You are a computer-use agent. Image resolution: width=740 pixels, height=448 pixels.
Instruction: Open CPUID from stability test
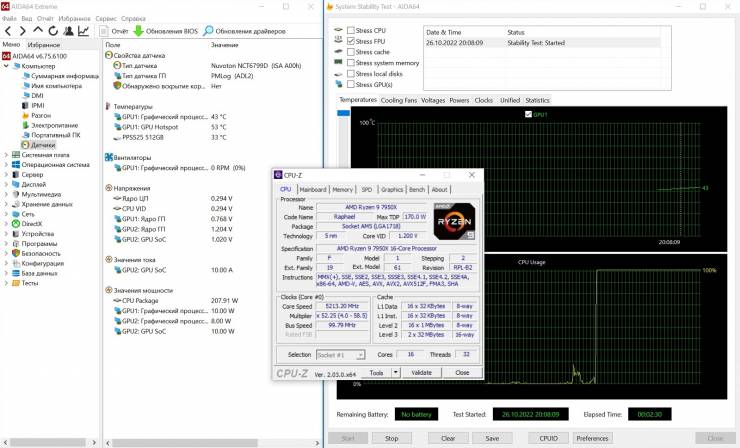coord(548,438)
